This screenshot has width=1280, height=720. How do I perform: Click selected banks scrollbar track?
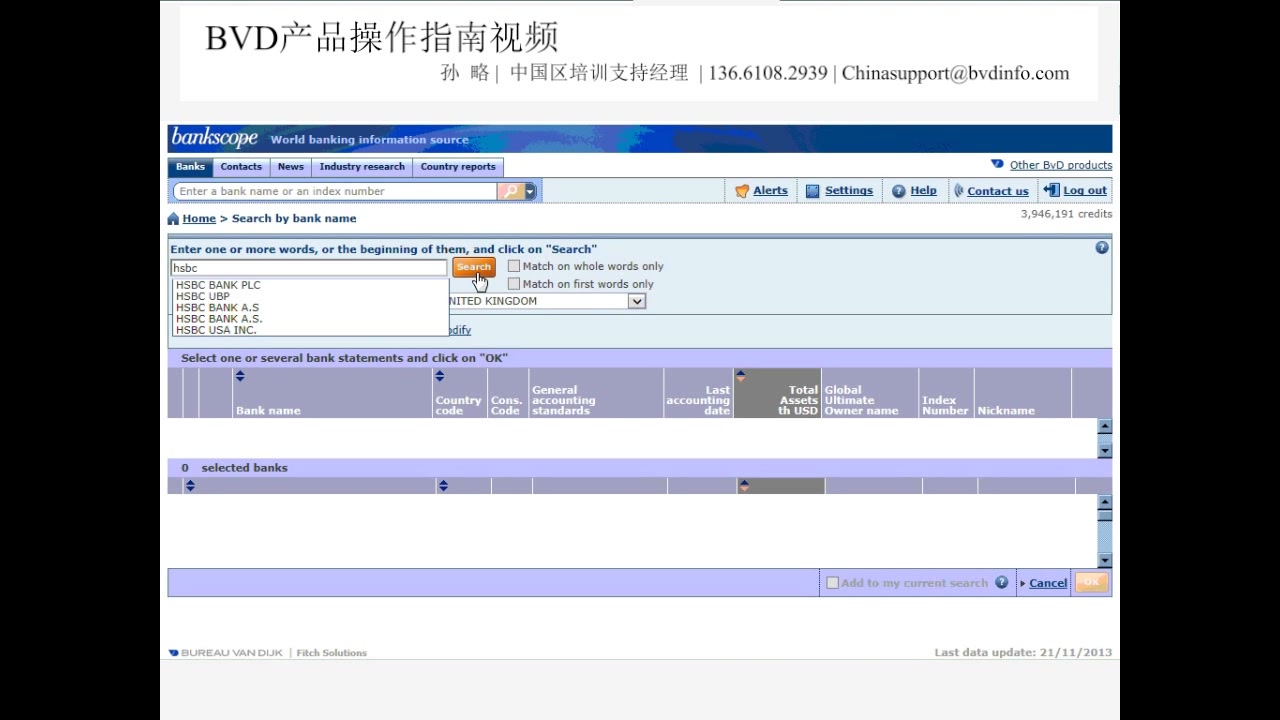click(x=1105, y=537)
